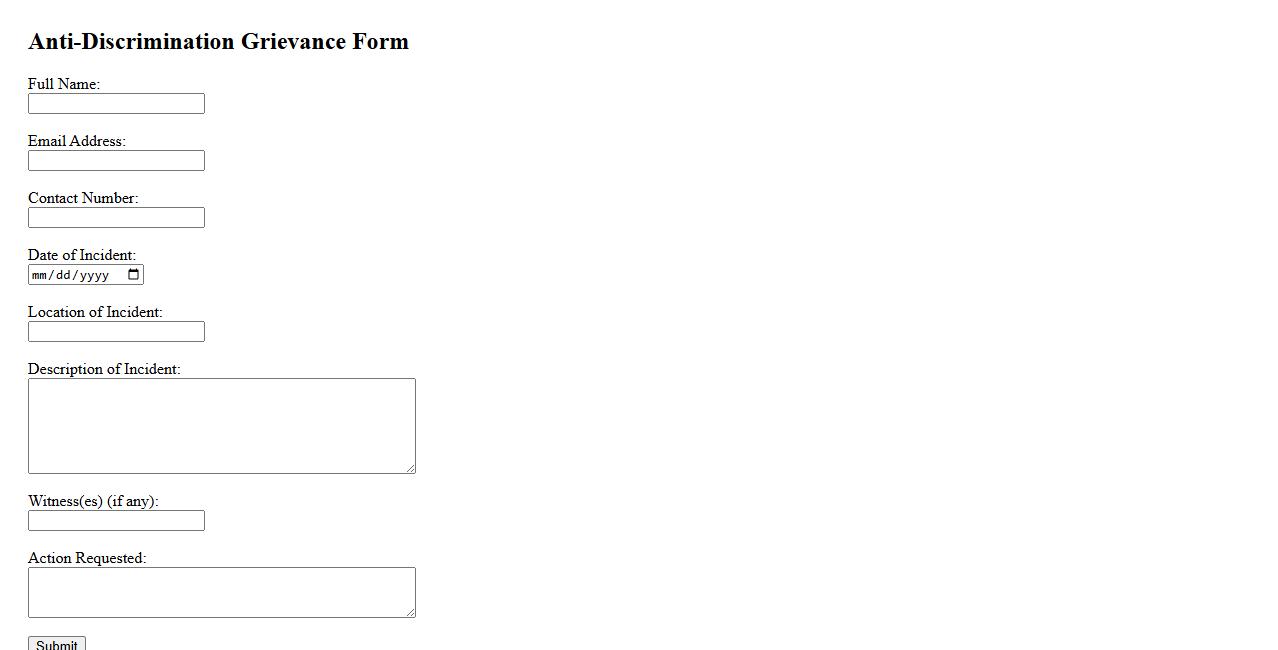Screen dimensions: 1278x650
Task: Select the year segment of the date field
Action: tap(94, 275)
